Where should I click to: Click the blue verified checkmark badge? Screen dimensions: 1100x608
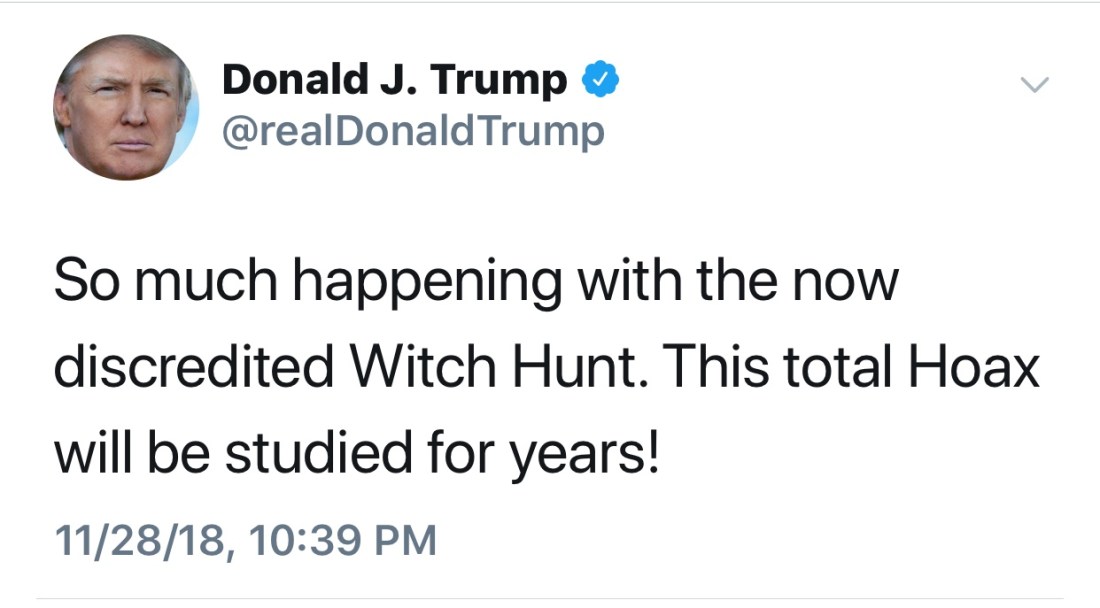(x=602, y=79)
